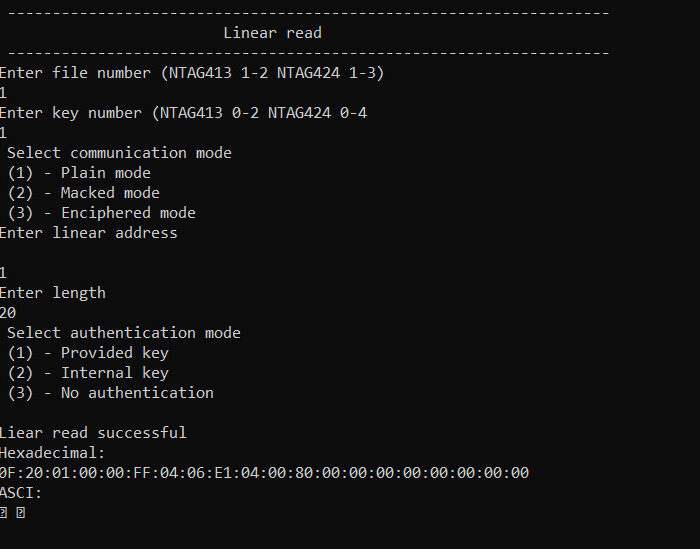The height and width of the screenshot is (549, 700).
Task: Select the '(1) - Provided key' line
Action: (x=88, y=353)
